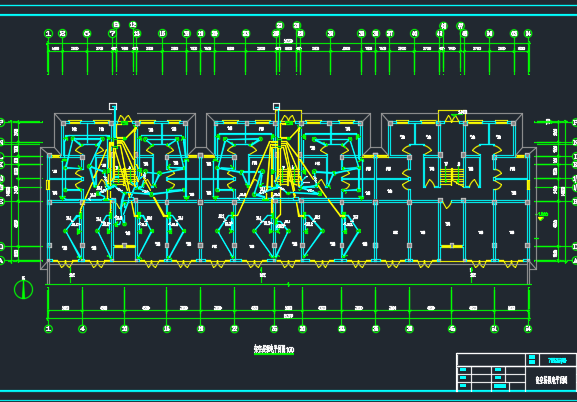Click the title block drawing name cell
This screenshot has width=577, height=402.
click(x=551, y=380)
